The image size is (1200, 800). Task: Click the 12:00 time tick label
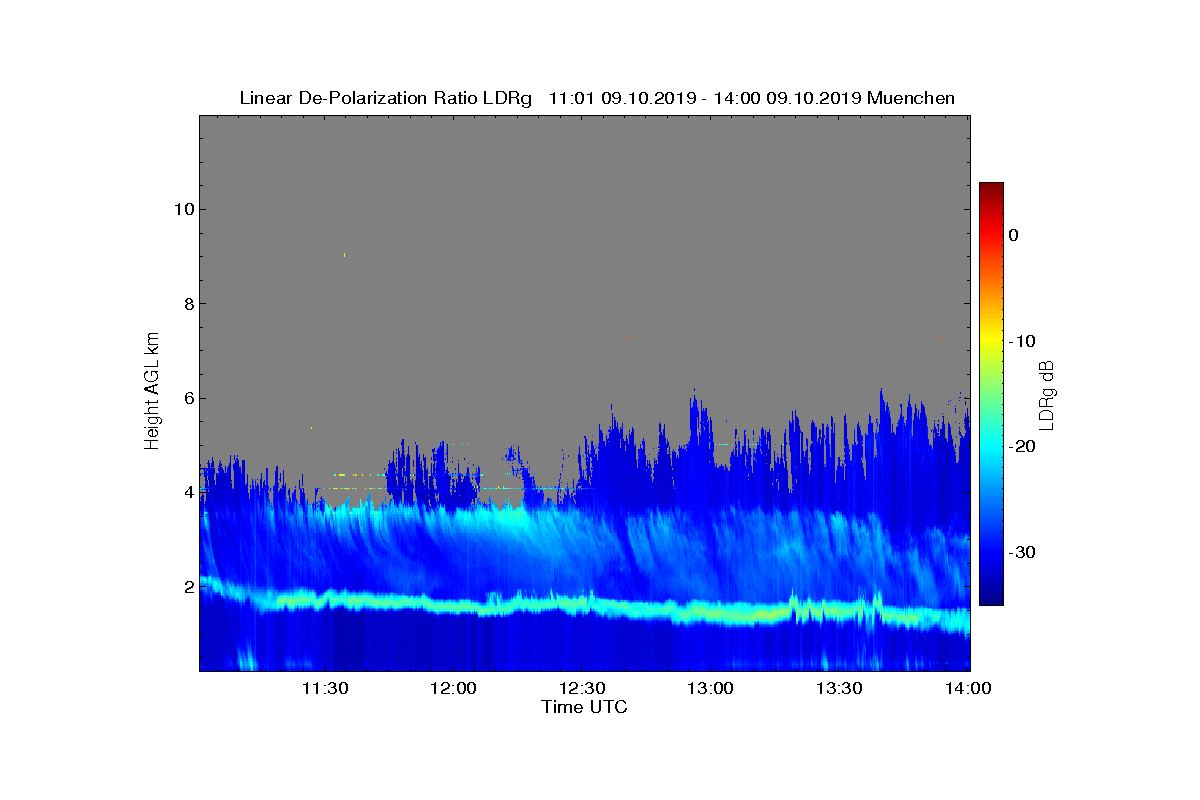pyautogui.click(x=453, y=689)
